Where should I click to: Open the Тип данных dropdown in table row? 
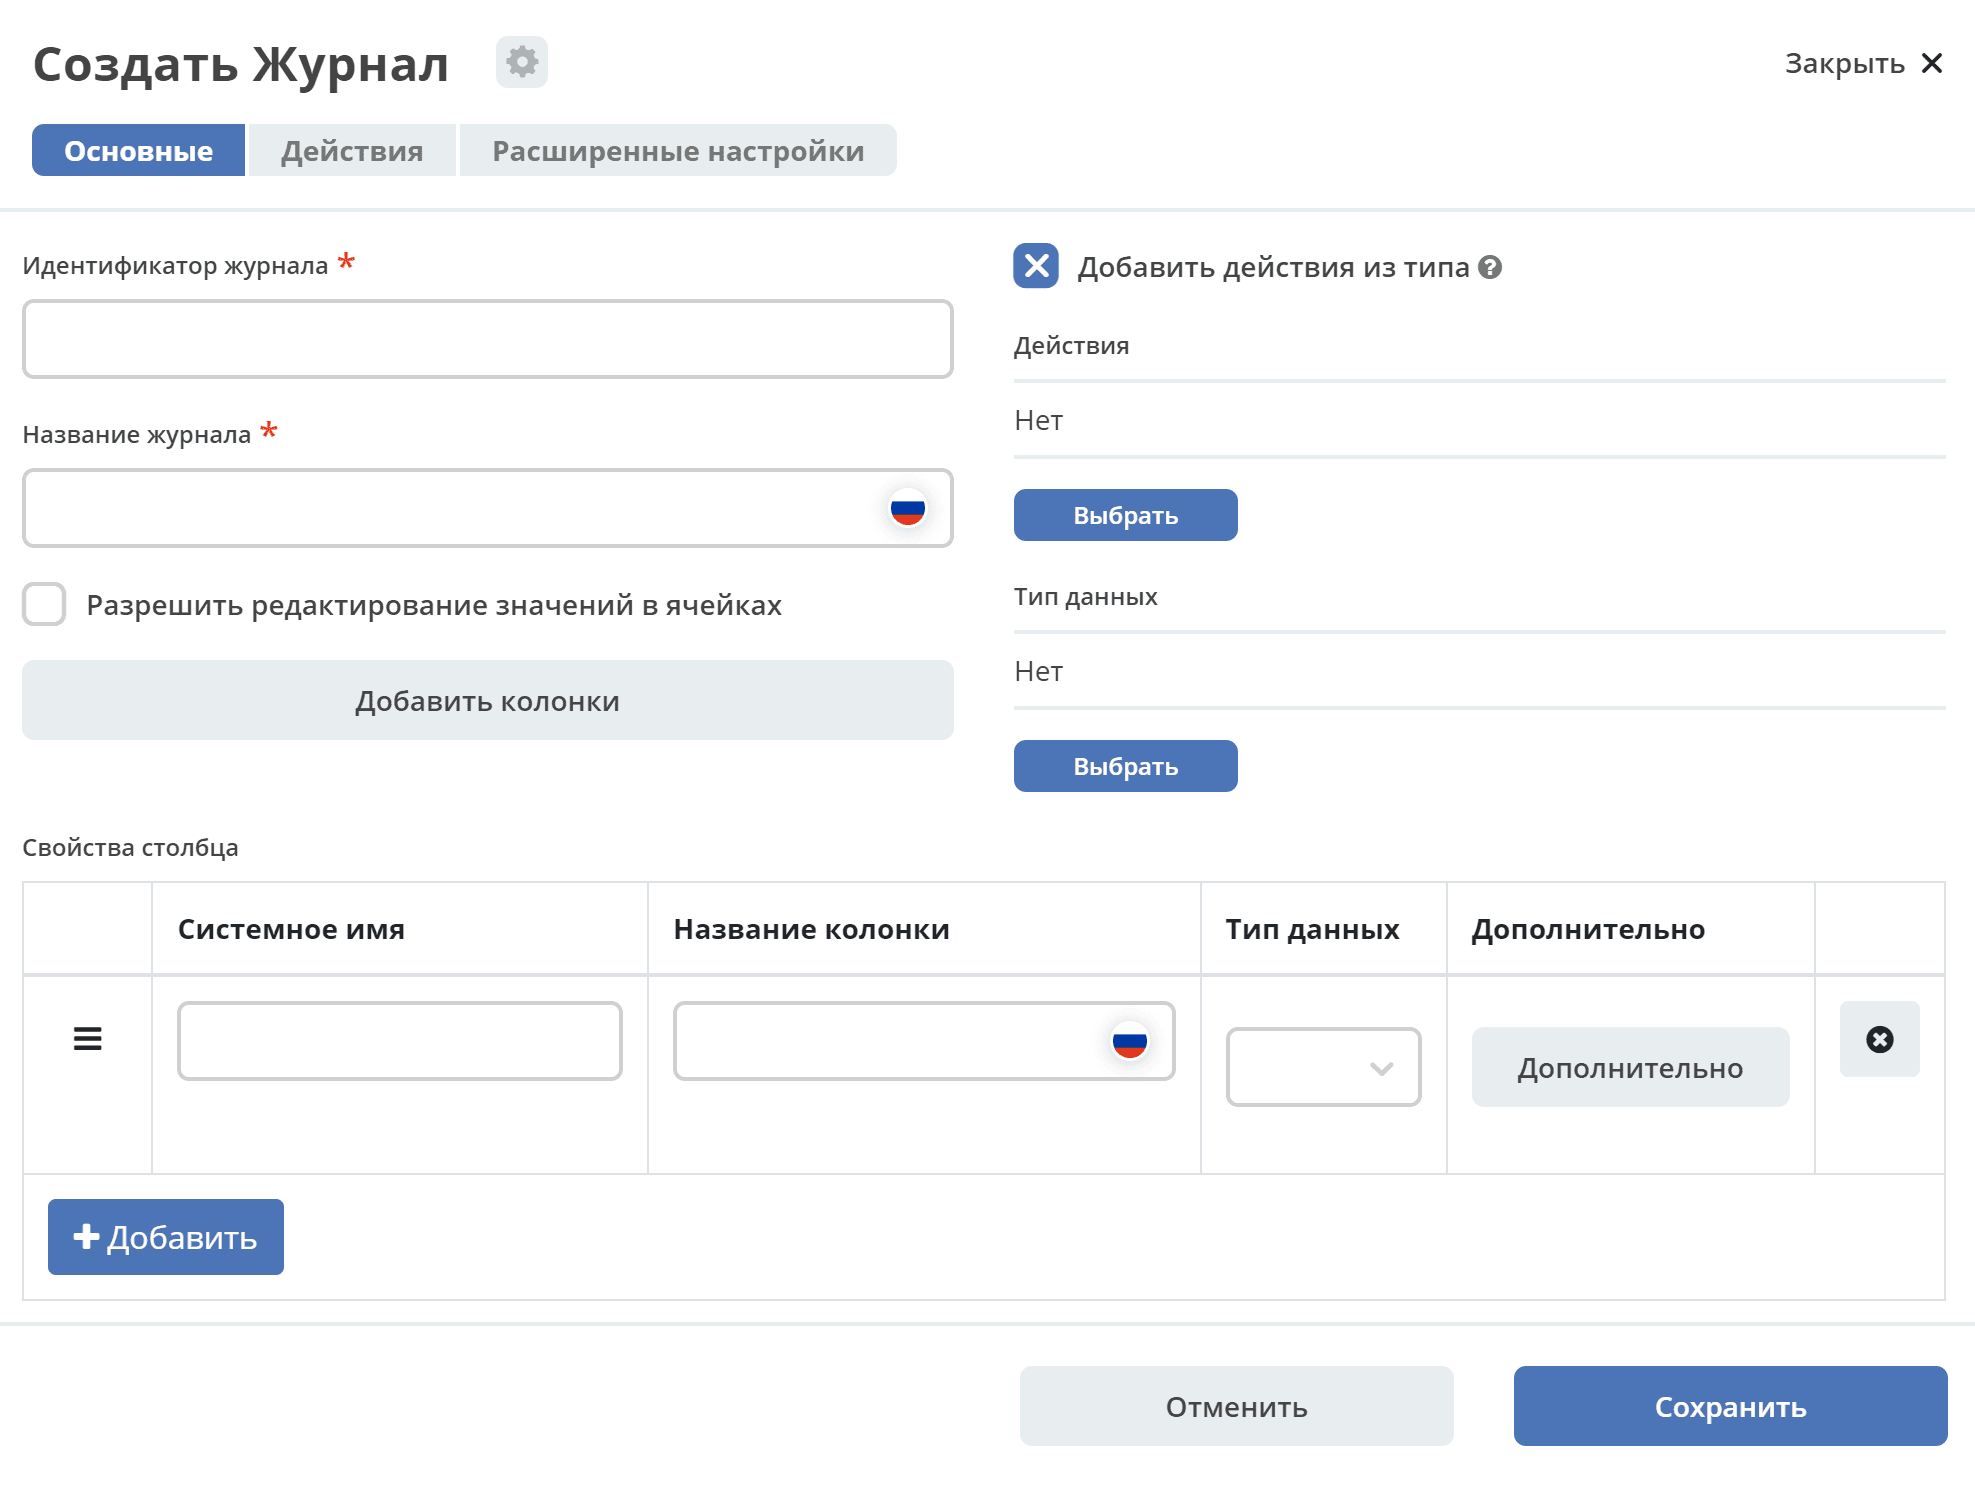pyautogui.click(x=1324, y=1067)
